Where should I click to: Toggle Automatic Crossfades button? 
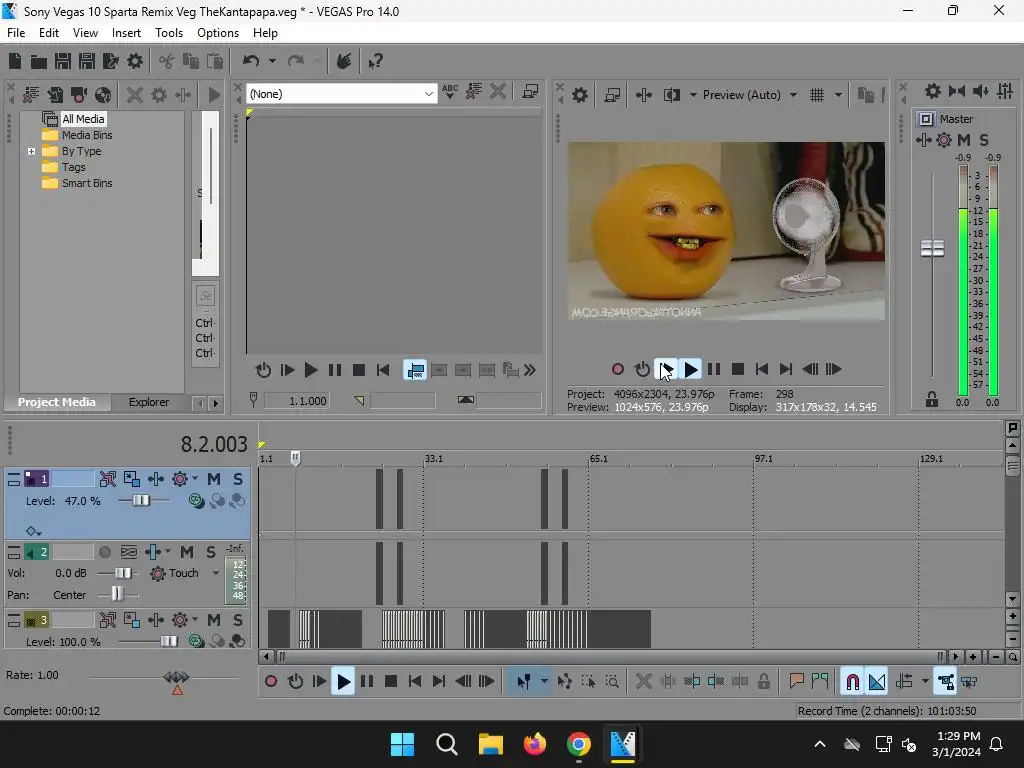click(877, 682)
